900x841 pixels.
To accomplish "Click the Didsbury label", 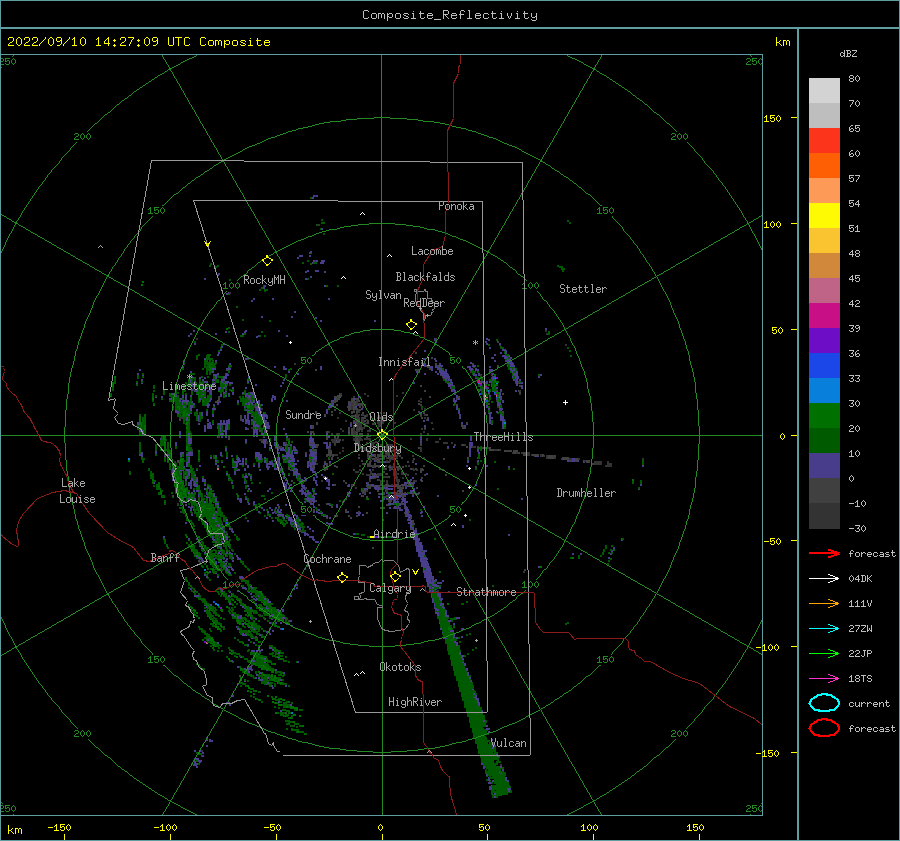I will click(x=378, y=448).
